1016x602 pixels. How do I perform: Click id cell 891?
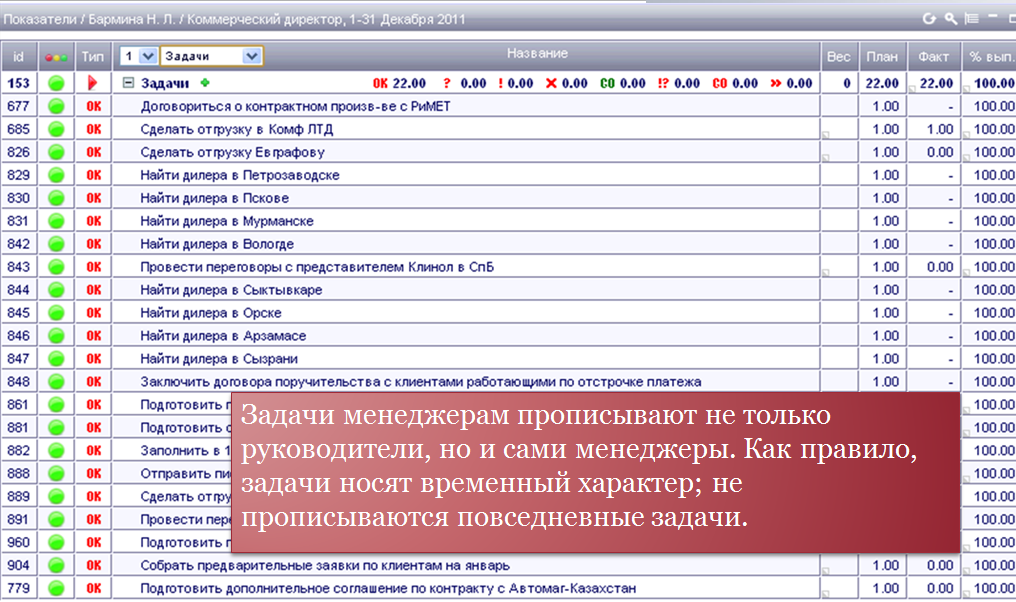coord(18,519)
